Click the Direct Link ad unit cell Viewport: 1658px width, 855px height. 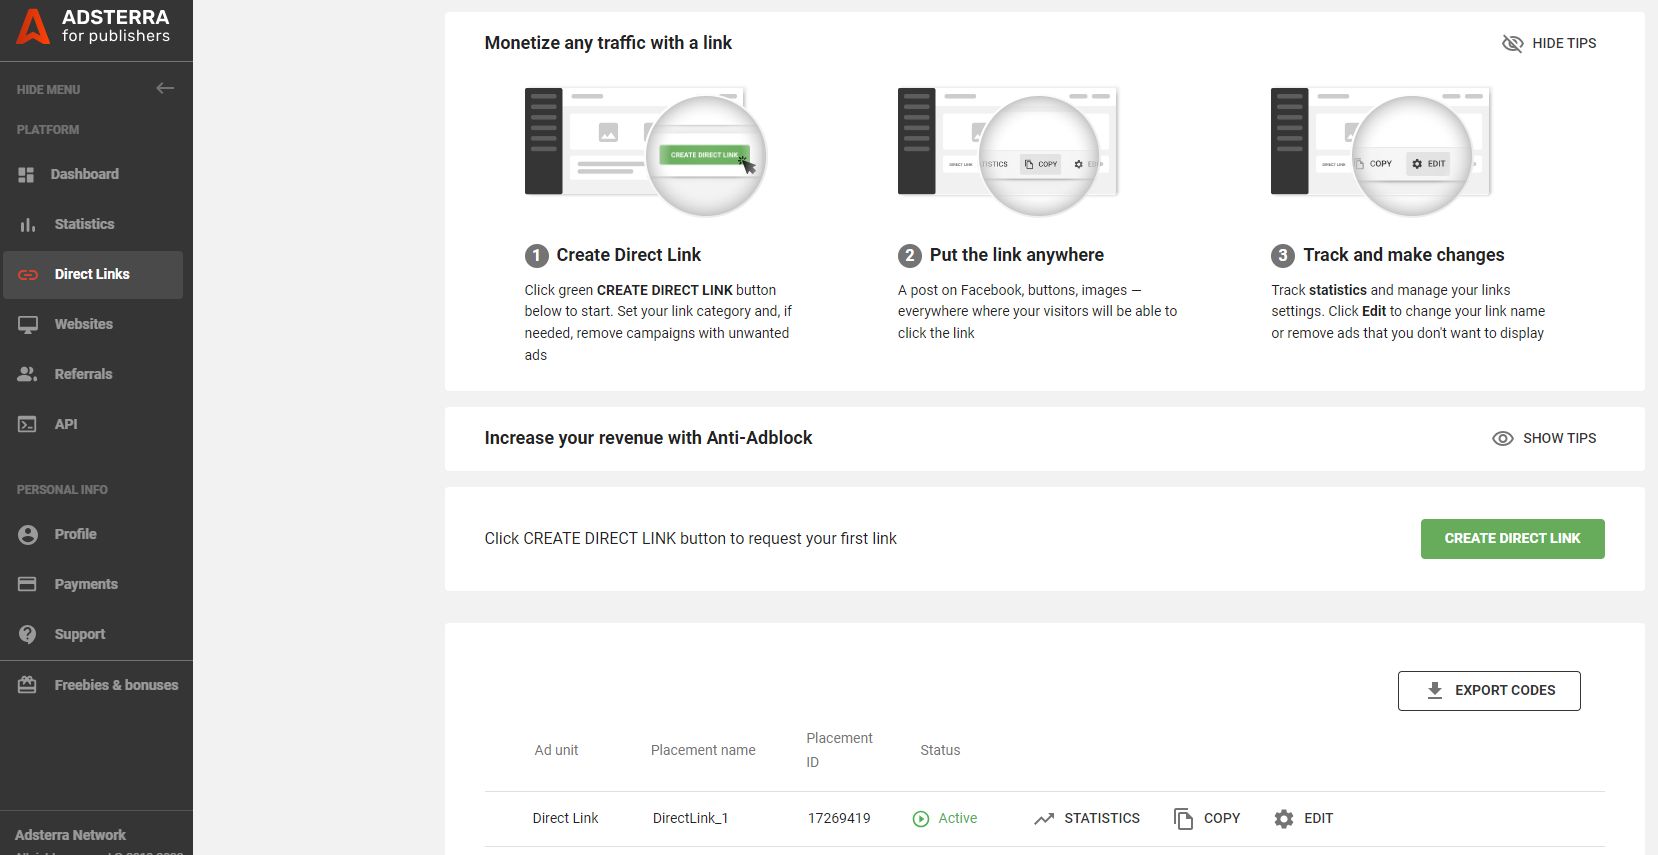pyautogui.click(x=565, y=818)
